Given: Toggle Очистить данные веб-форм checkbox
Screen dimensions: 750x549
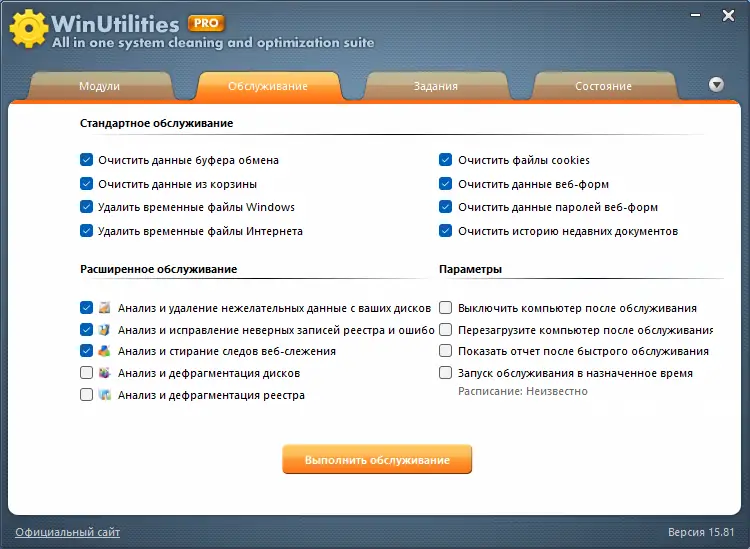Looking at the screenshot, I should (445, 184).
